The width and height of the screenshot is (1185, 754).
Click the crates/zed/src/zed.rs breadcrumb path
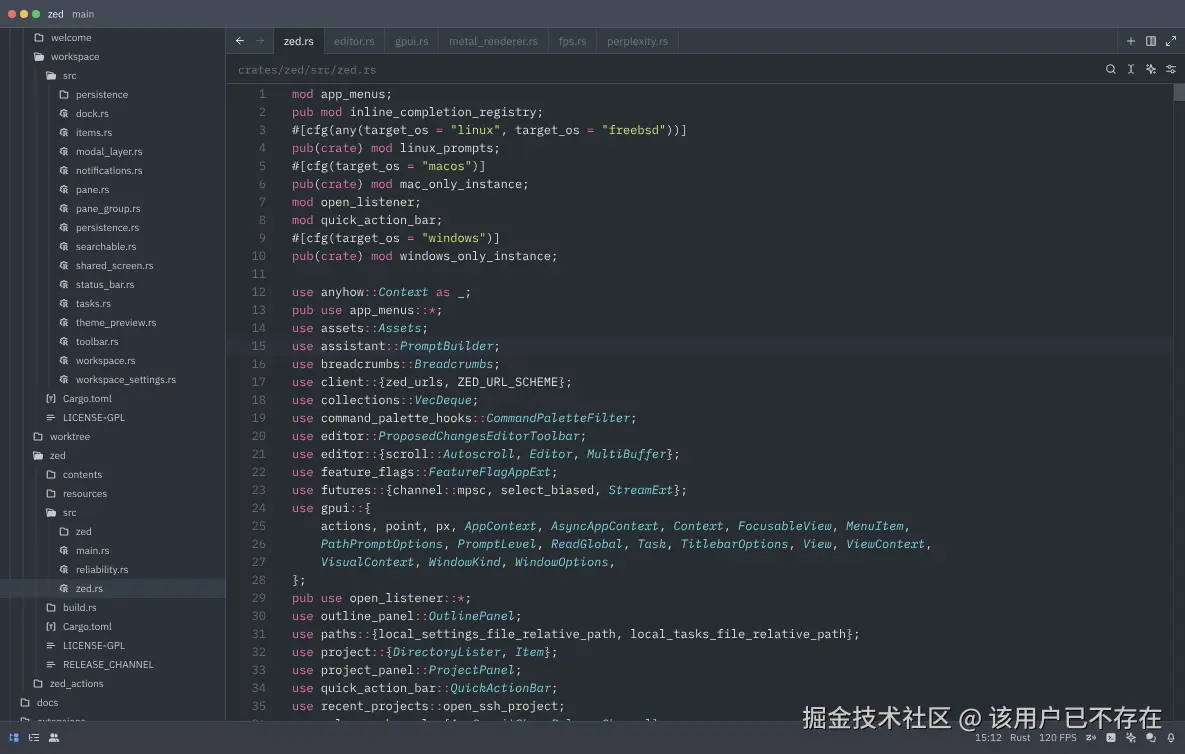click(x=307, y=70)
